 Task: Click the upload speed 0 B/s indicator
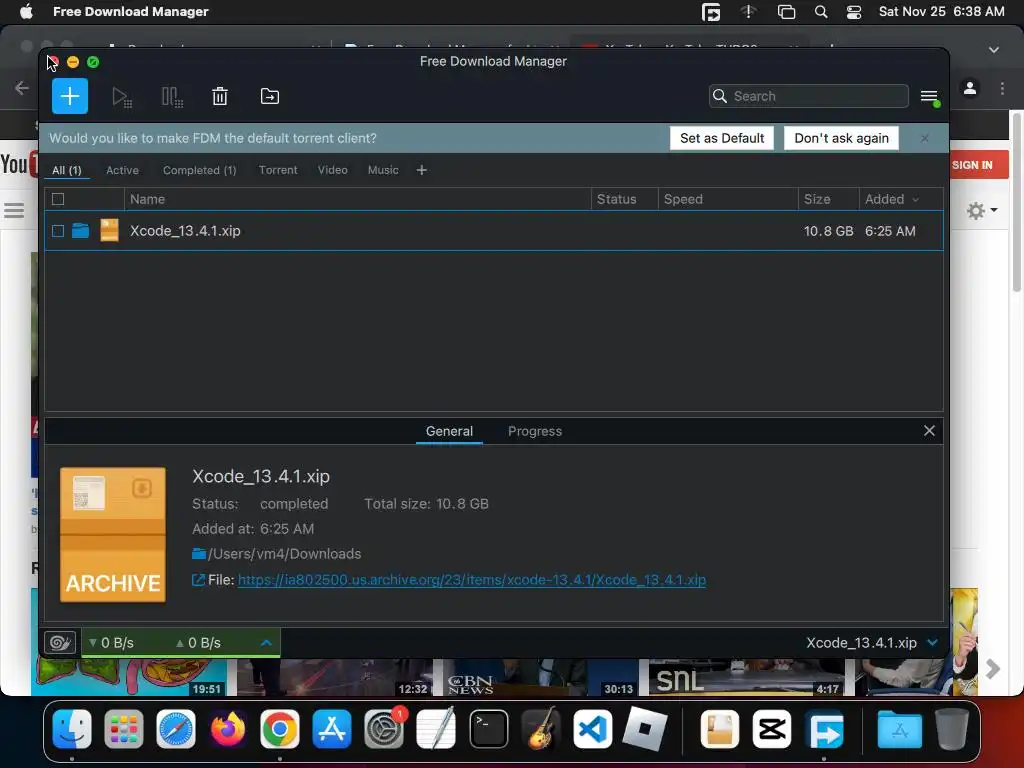(199, 643)
